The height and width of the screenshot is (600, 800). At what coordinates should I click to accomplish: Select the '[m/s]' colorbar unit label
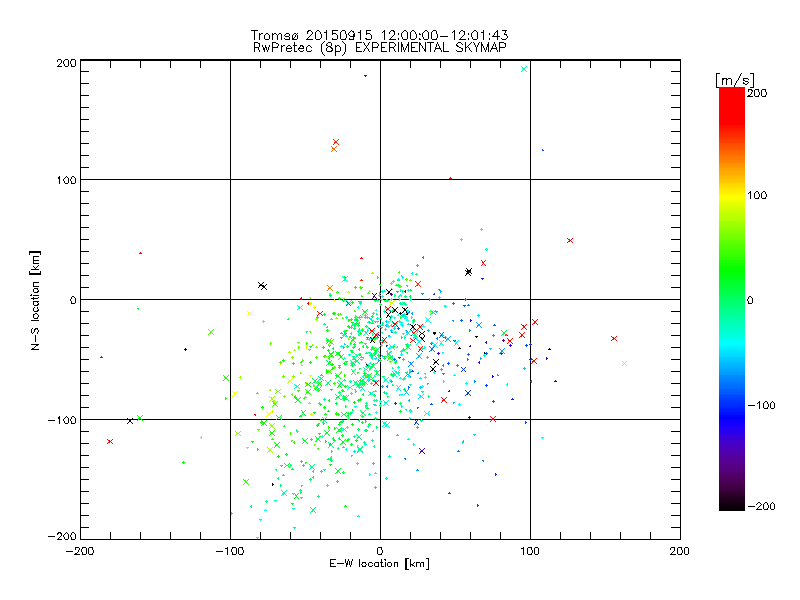735,80
